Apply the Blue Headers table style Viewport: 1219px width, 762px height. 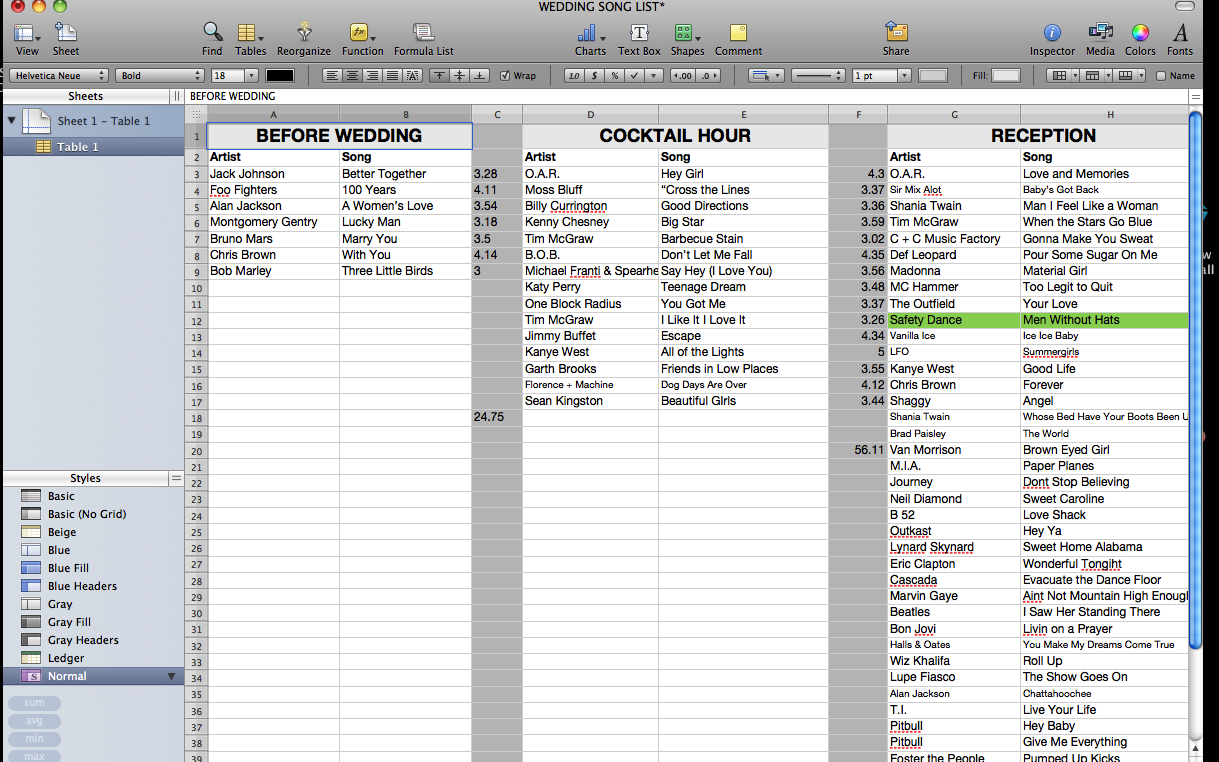pyautogui.click(x=92, y=586)
